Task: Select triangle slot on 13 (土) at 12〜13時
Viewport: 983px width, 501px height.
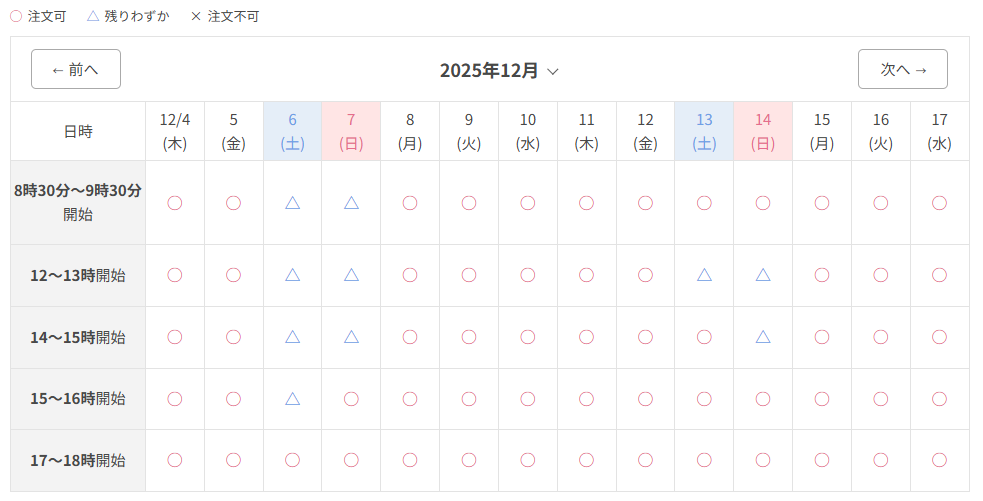Action: 704,275
